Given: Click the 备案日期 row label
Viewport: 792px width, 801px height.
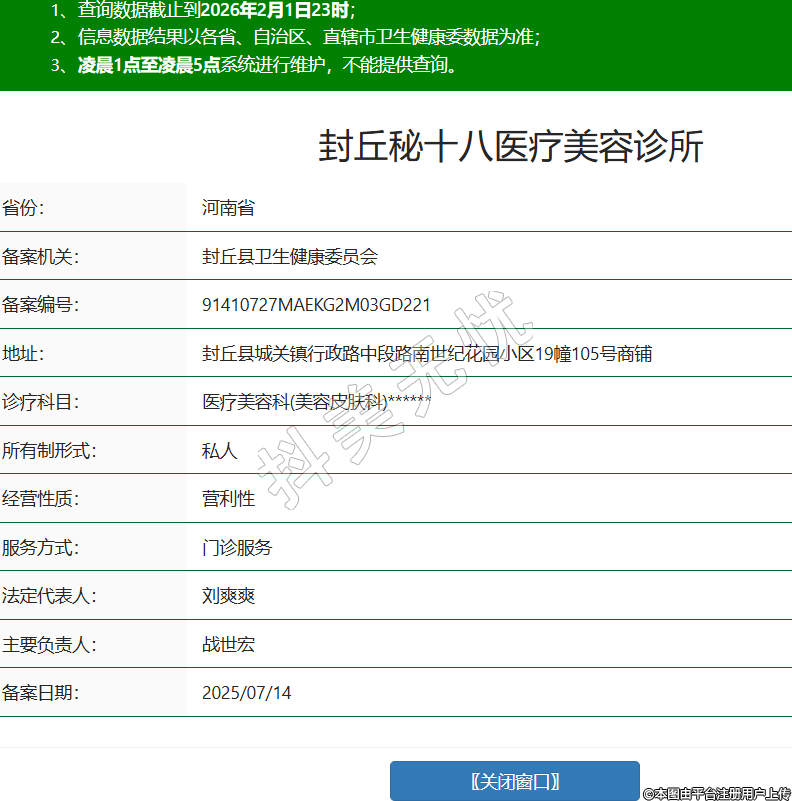Looking at the screenshot, I should coord(40,693).
